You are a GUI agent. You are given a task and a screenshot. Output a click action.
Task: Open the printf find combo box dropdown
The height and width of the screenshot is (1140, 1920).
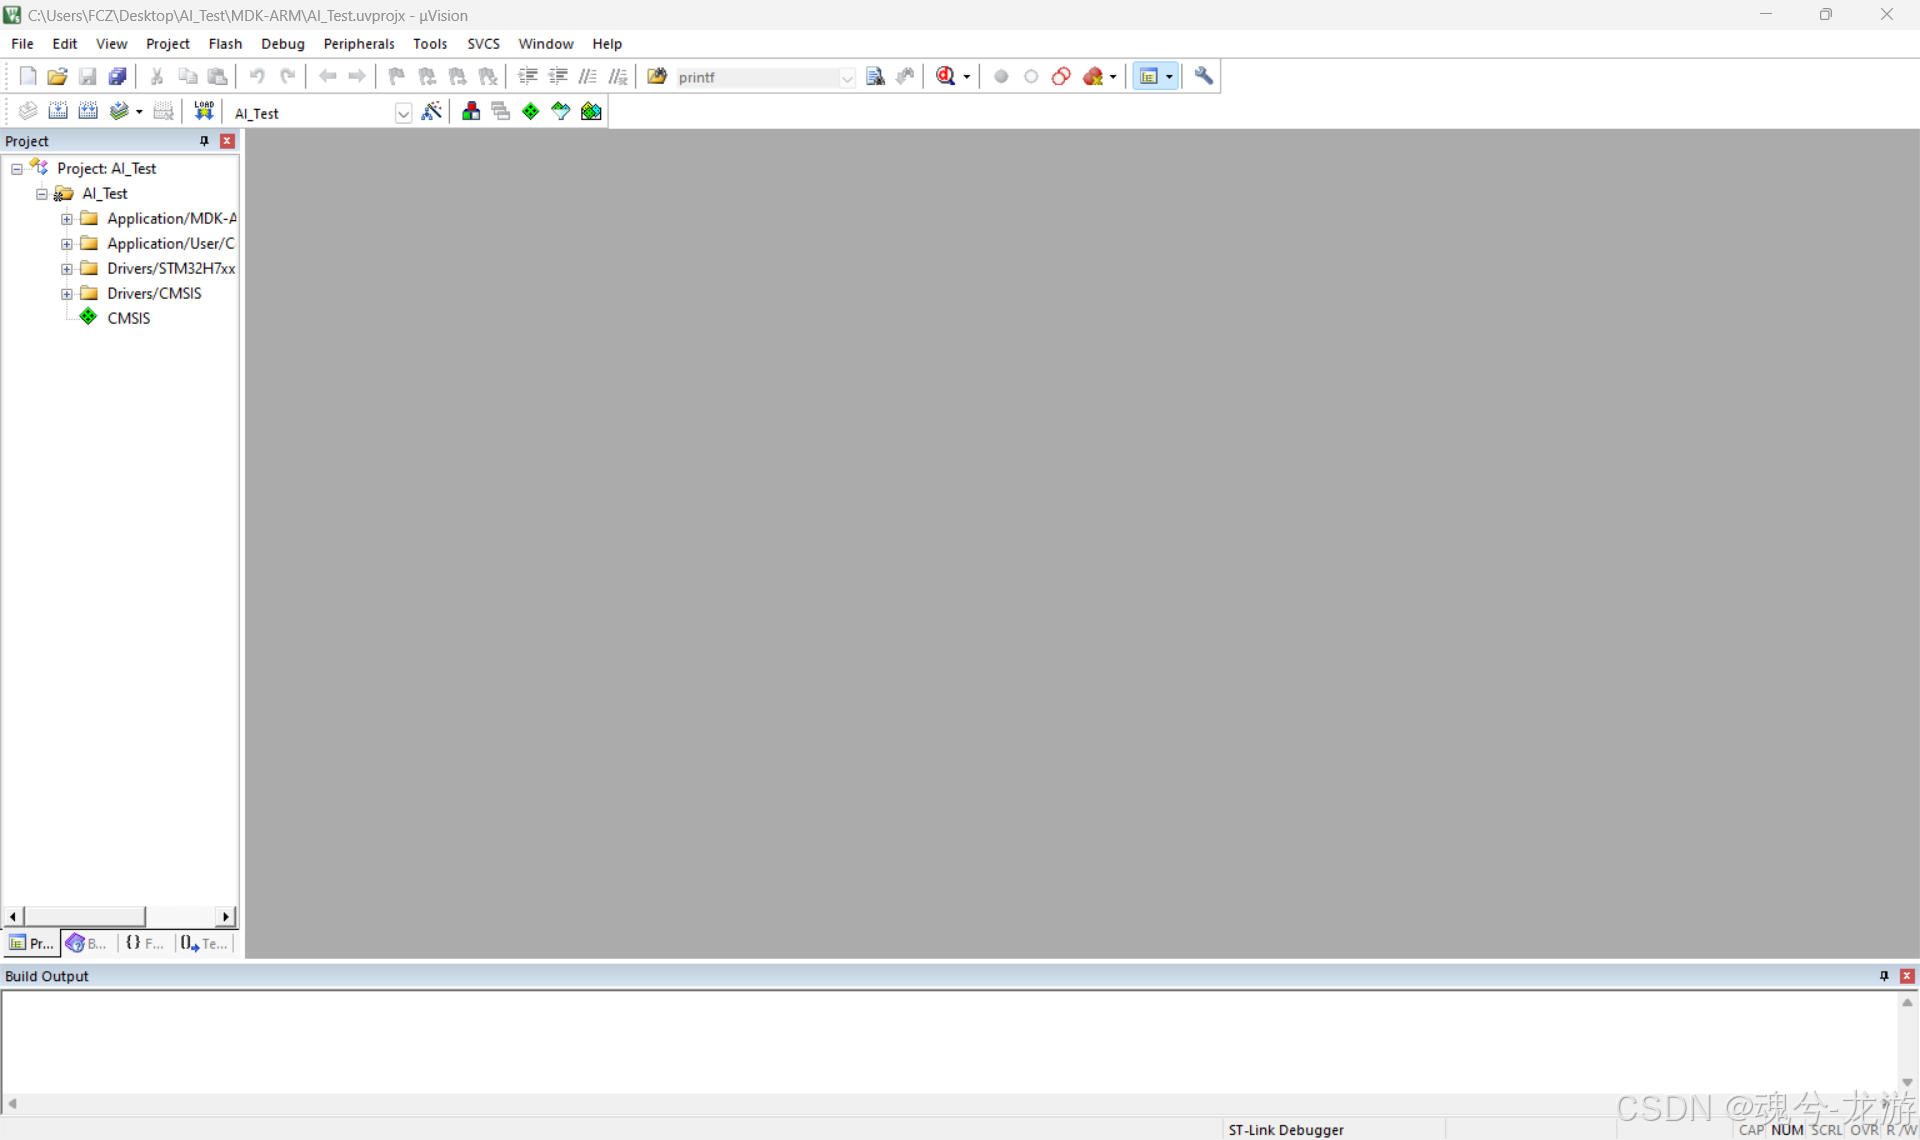point(847,77)
